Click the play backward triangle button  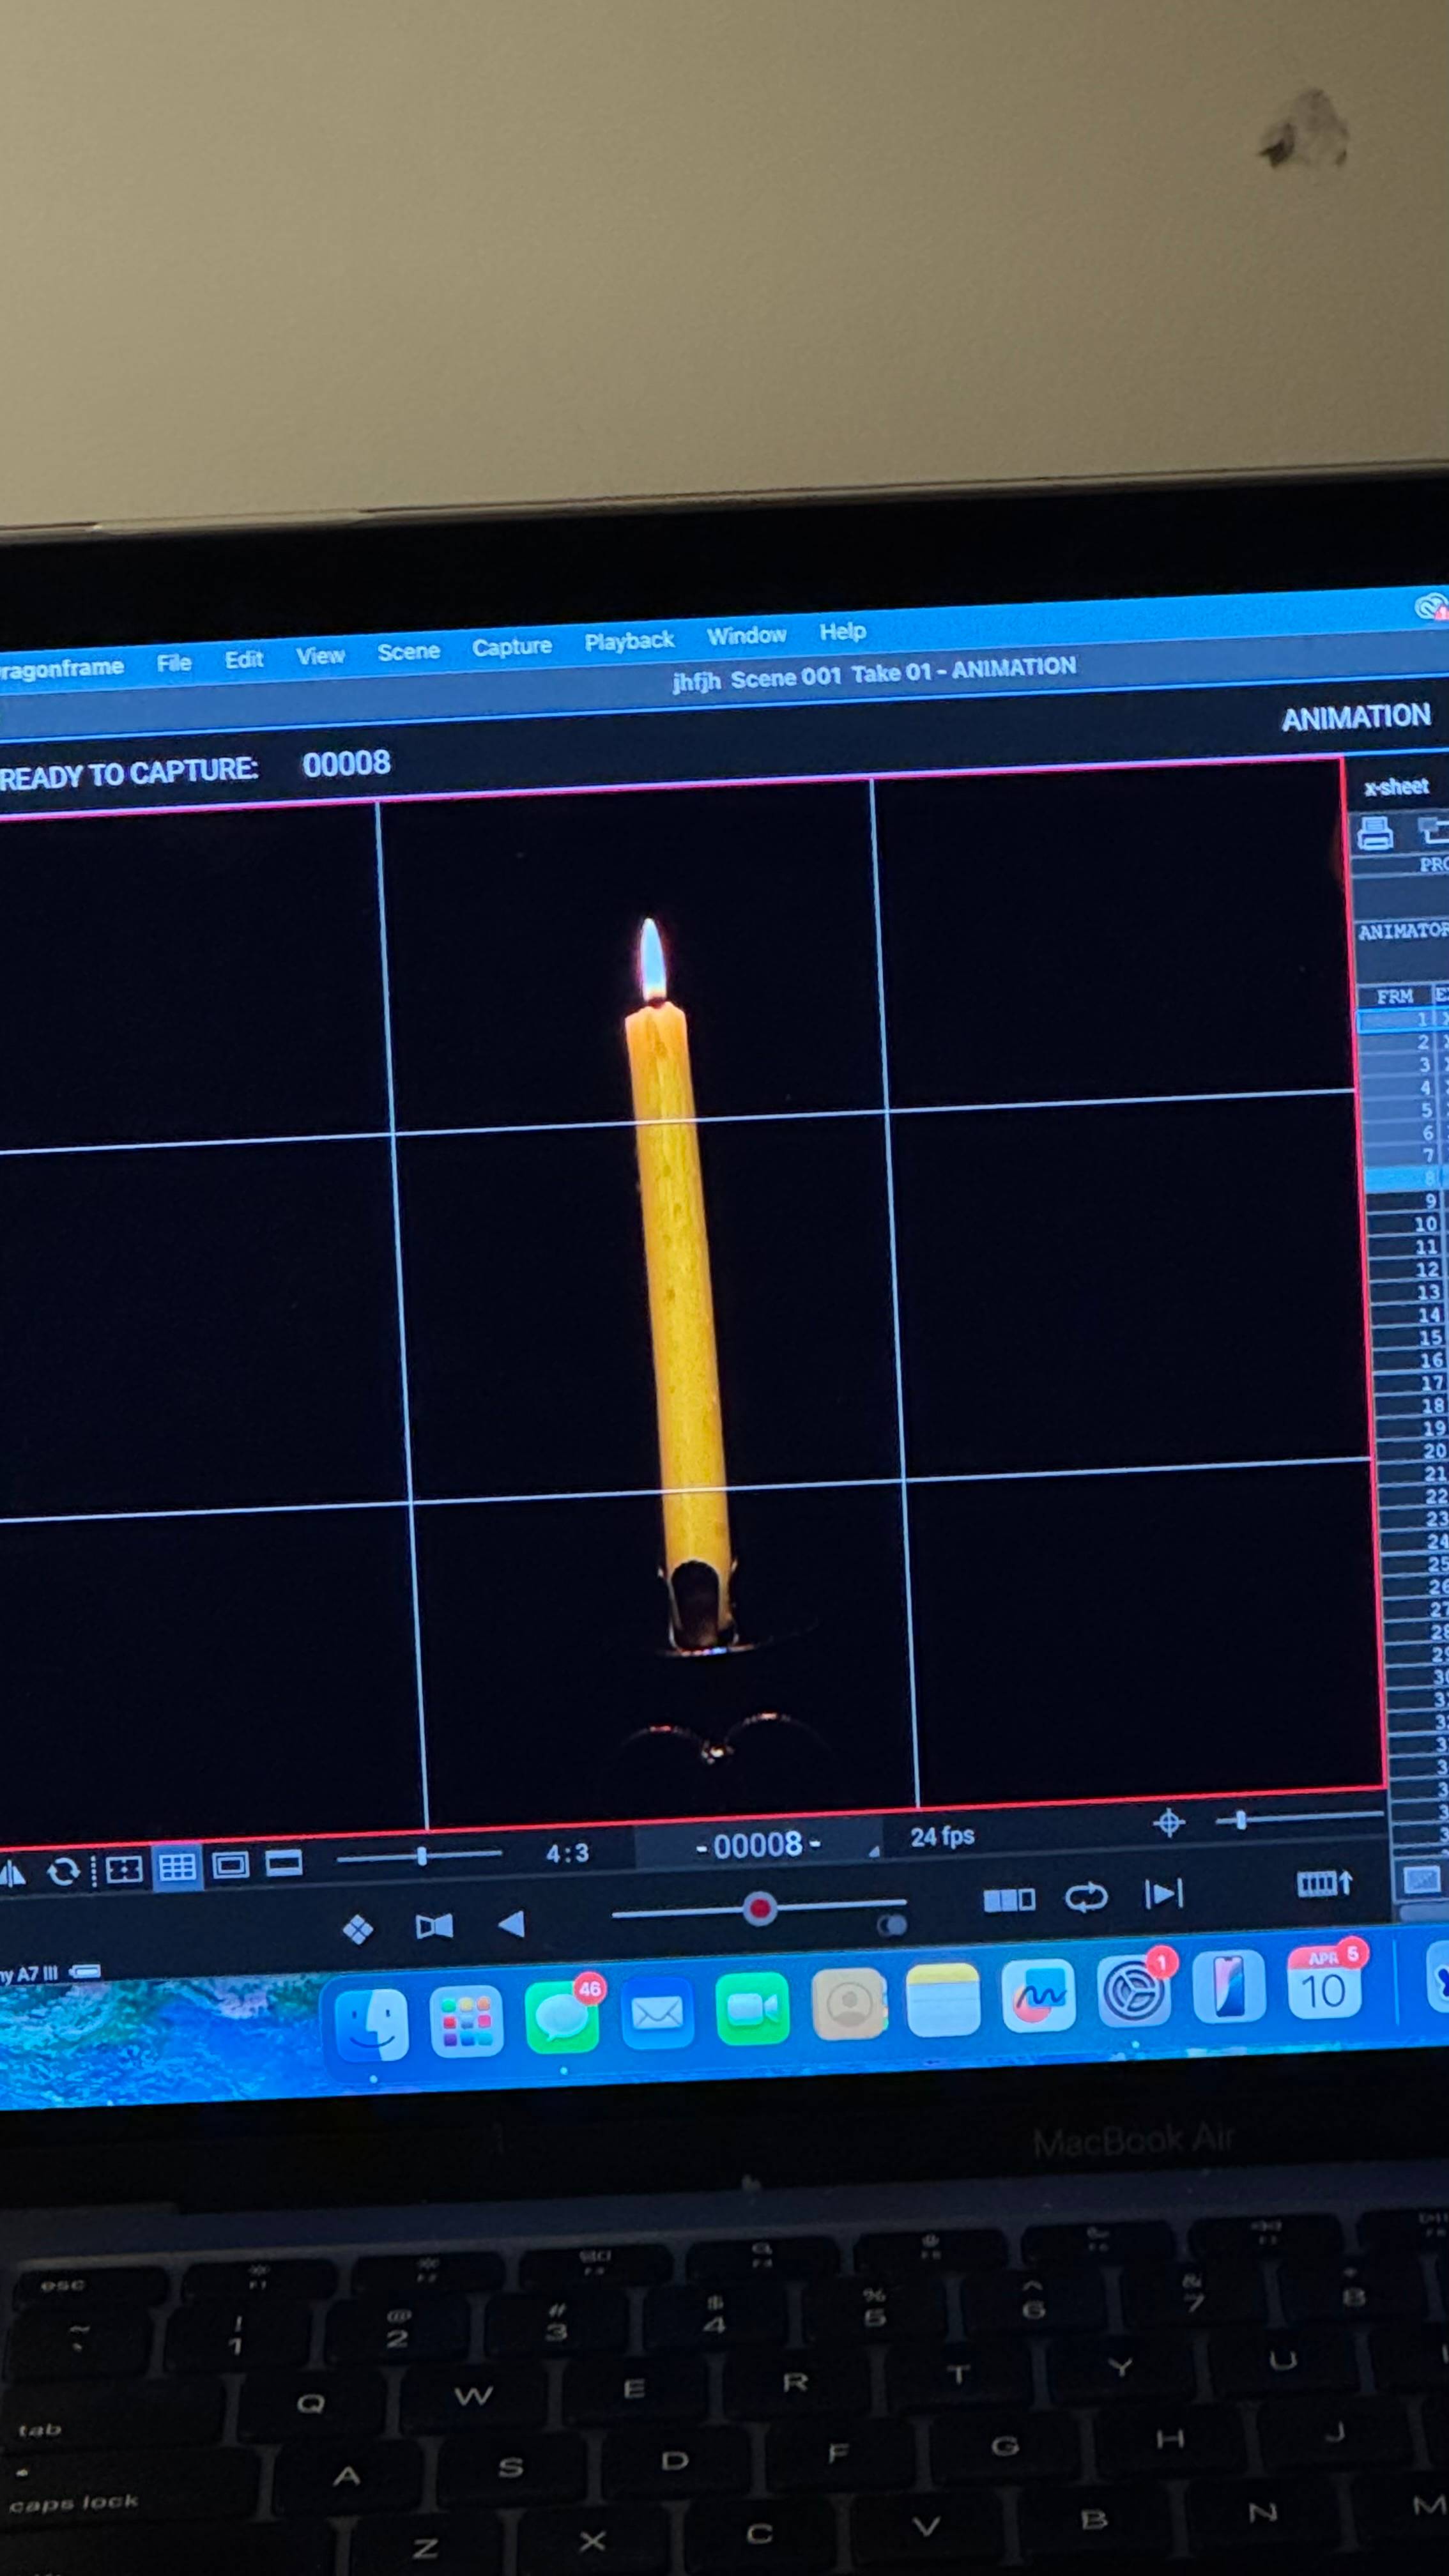click(511, 1923)
